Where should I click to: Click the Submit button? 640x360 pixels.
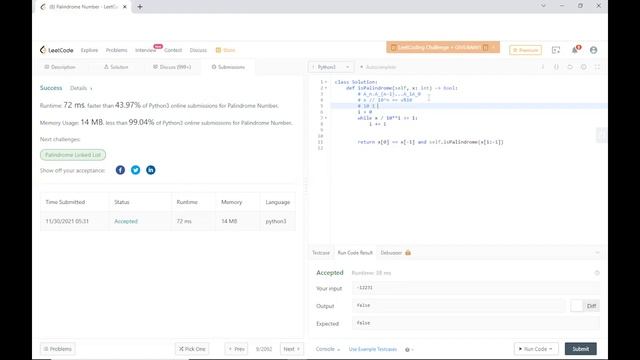point(581,349)
